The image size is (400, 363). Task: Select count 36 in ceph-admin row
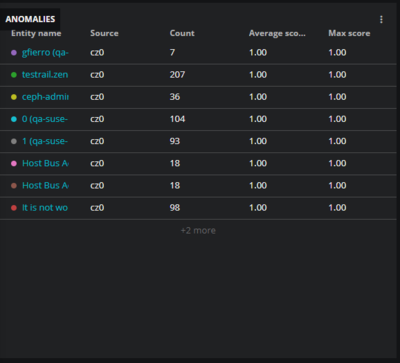pos(175,97)
